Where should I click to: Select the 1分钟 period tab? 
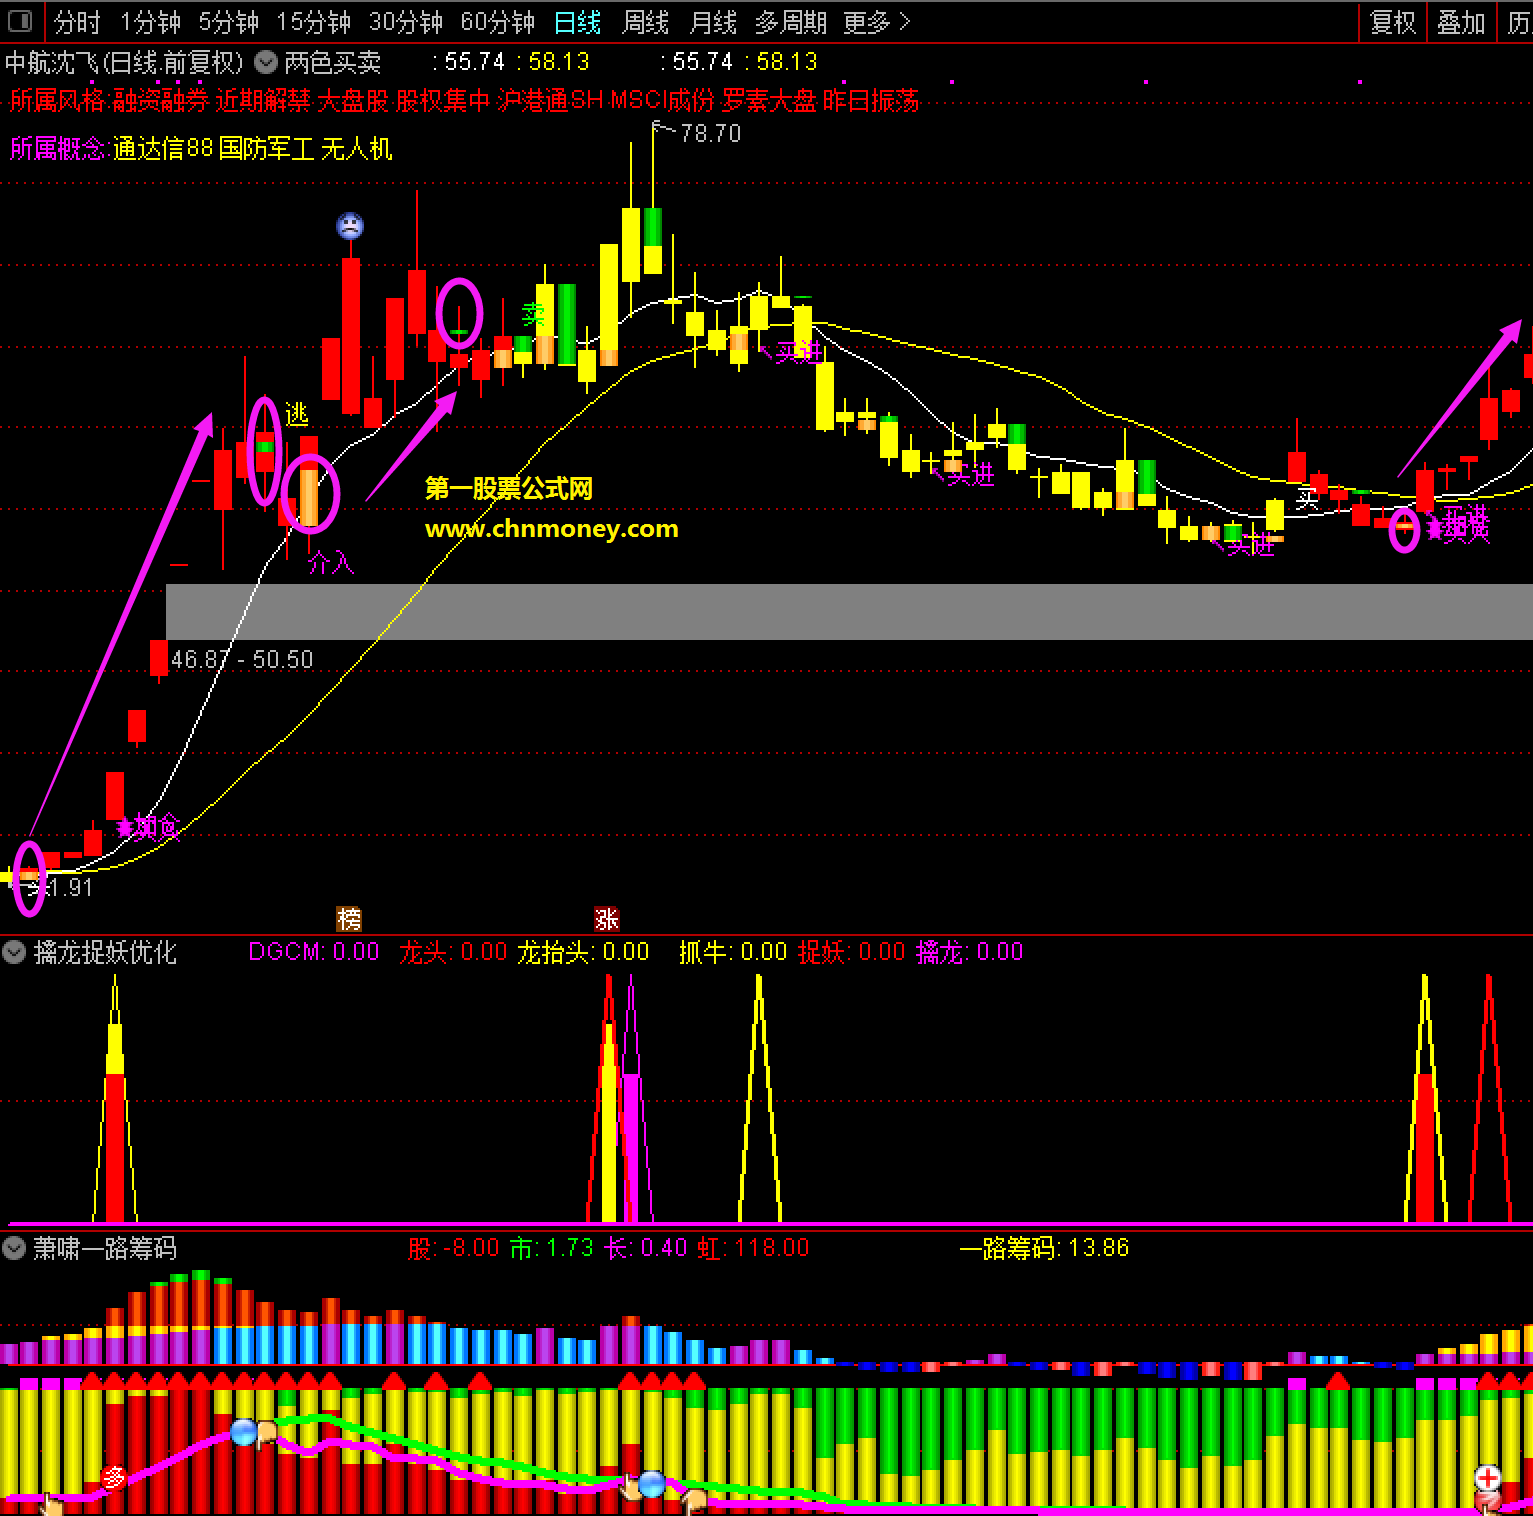click(150, 22)
